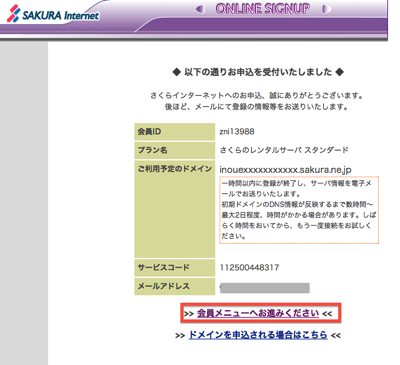Select the member ID zni13988
400x365 pixels.
[x=237, y=132]
